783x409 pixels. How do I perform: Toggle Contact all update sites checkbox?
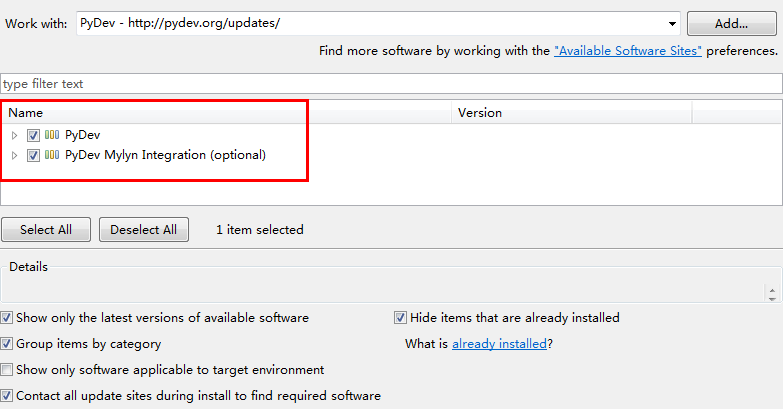(6, 396)
